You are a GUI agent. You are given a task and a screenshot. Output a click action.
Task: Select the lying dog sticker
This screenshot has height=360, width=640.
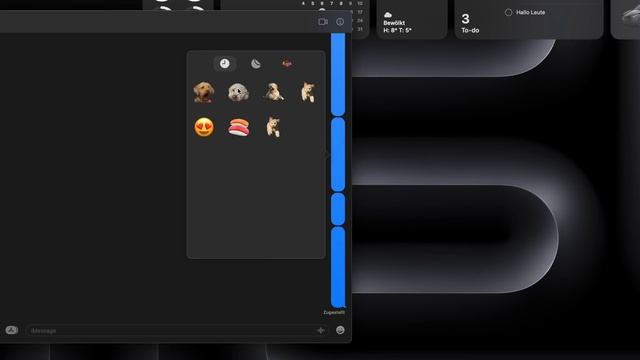coord(273,92)
